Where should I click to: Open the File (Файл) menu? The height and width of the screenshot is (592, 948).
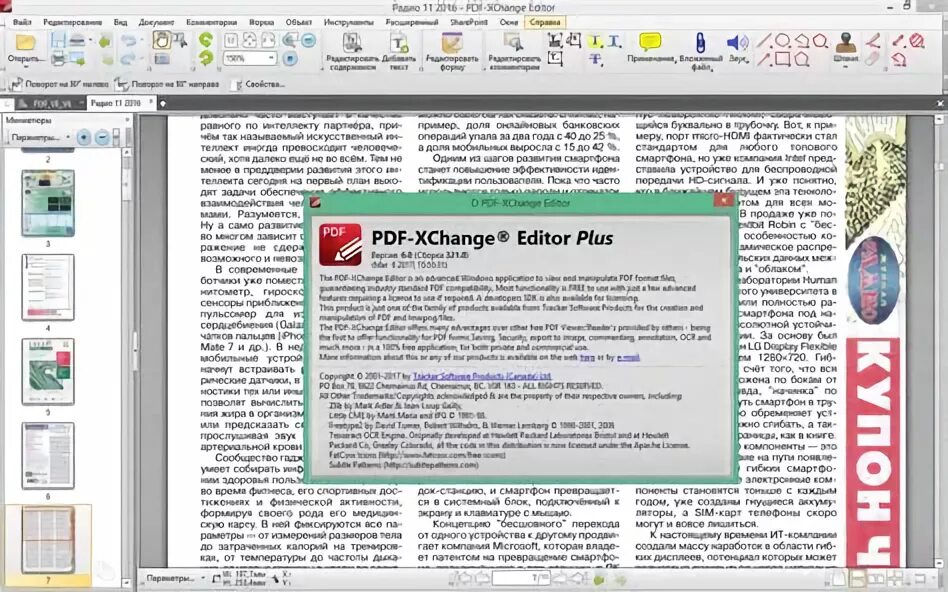coord(22,22)
